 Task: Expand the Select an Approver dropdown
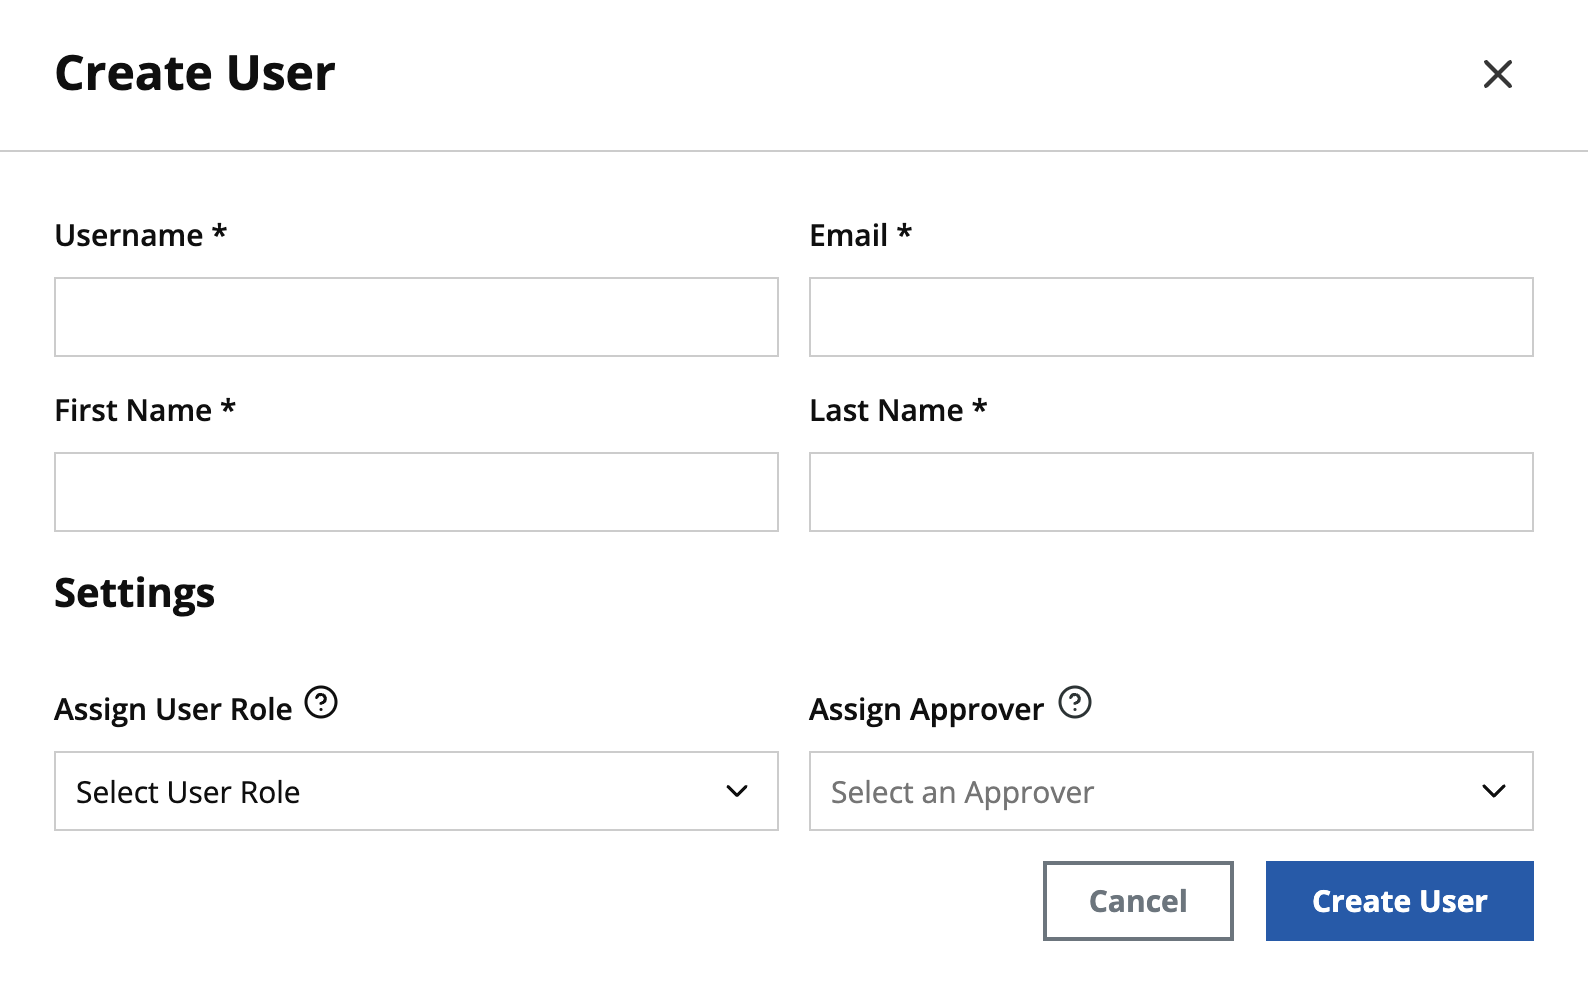(1171, 791)
